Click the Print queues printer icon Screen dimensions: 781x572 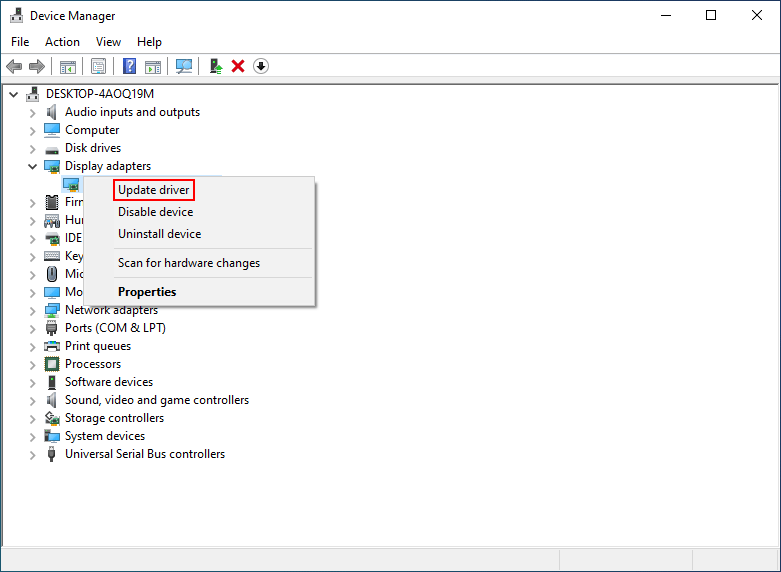(52, 346)
